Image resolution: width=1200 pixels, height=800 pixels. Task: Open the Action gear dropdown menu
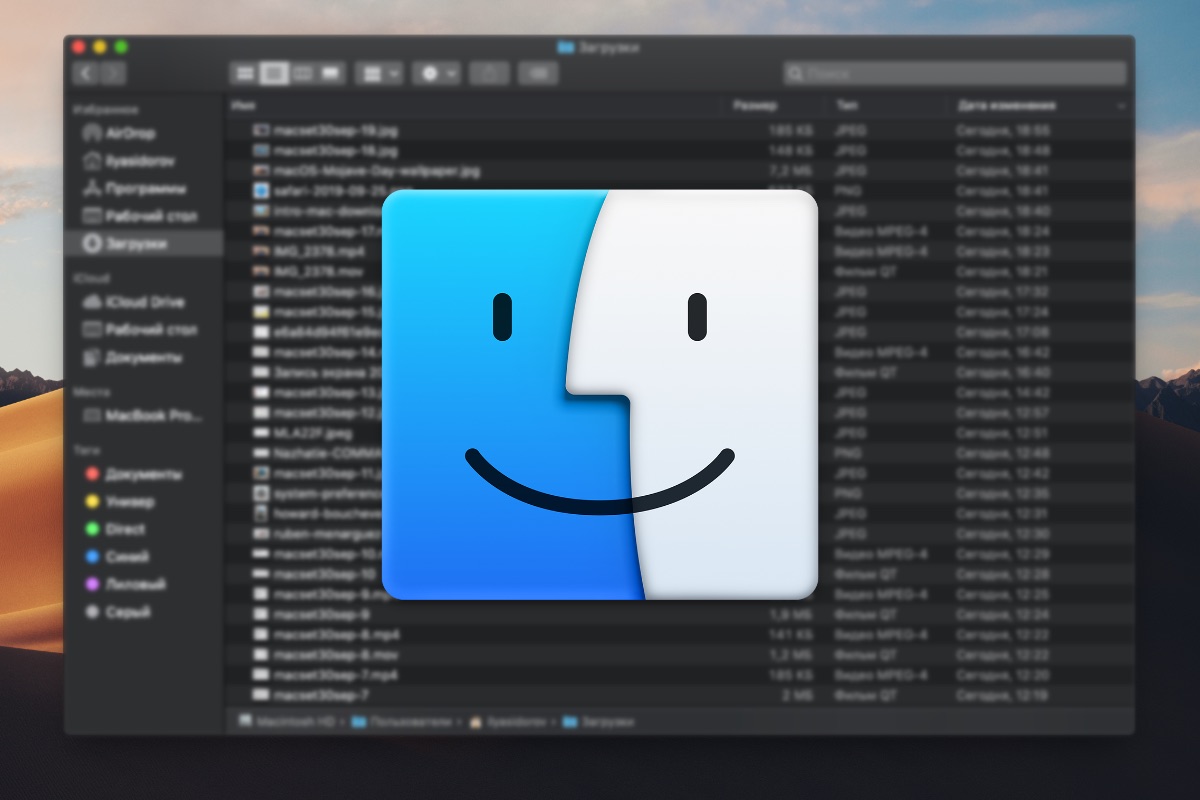pyautogui.click(x=437, y=73)
